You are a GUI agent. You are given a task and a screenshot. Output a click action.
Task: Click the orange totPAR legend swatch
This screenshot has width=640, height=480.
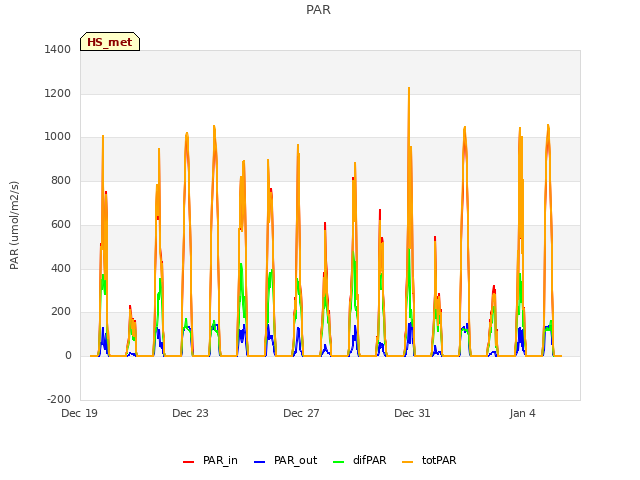point(408,462)
